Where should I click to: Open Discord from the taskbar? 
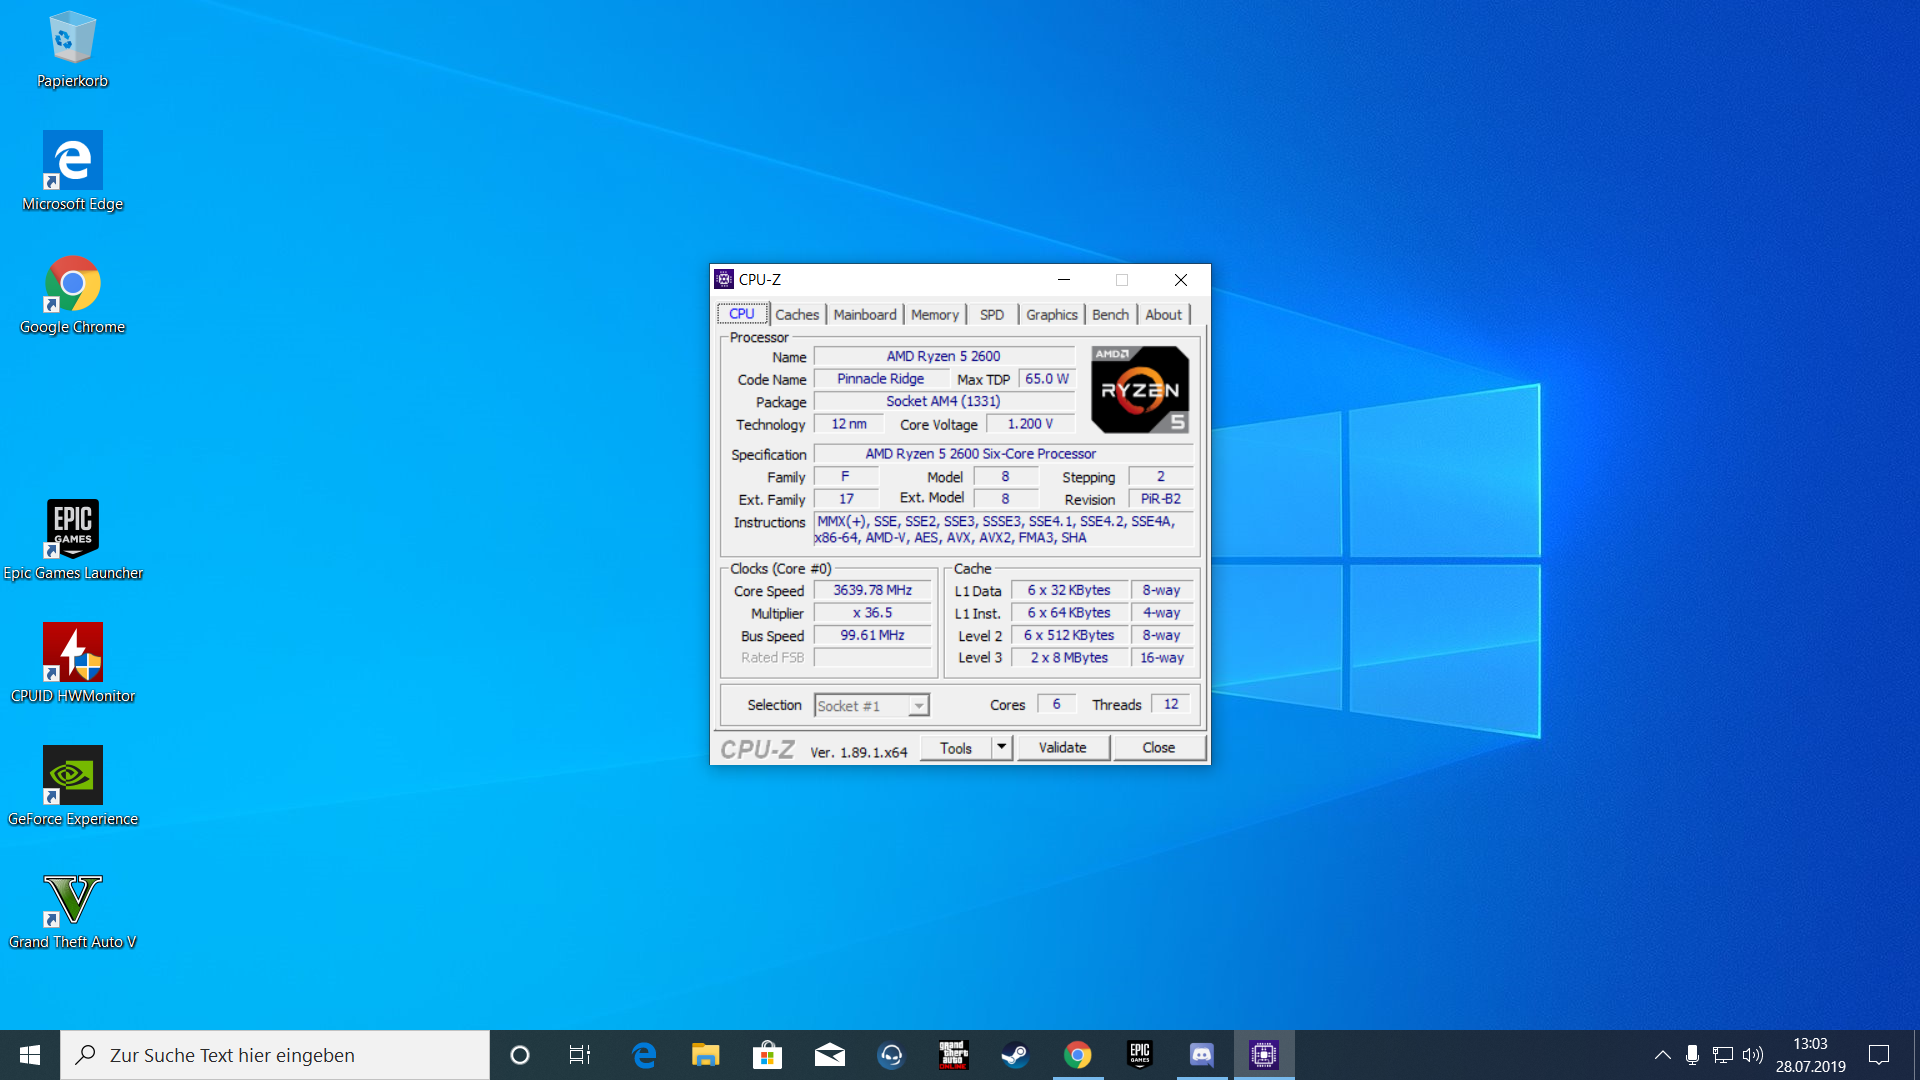click(x=1201, y=1055)
